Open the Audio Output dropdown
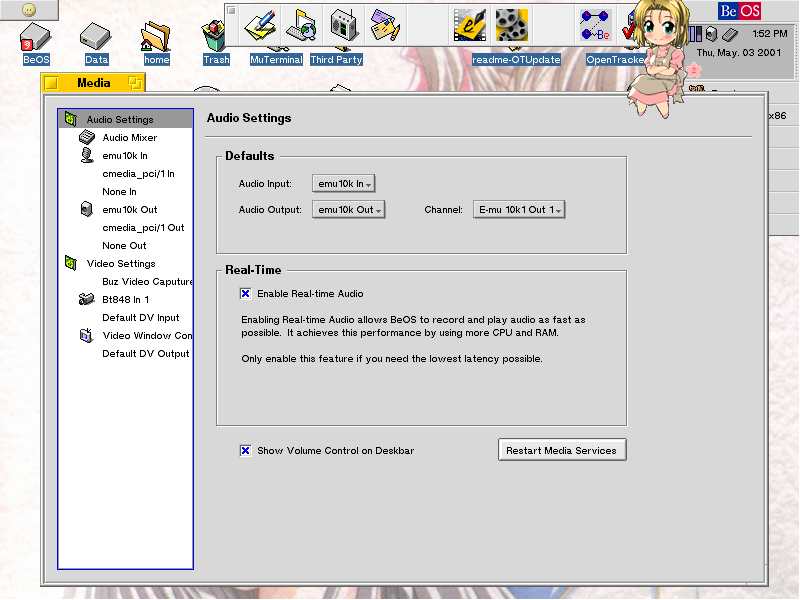Viewport: 800px width, 600px height. (347, 210)
